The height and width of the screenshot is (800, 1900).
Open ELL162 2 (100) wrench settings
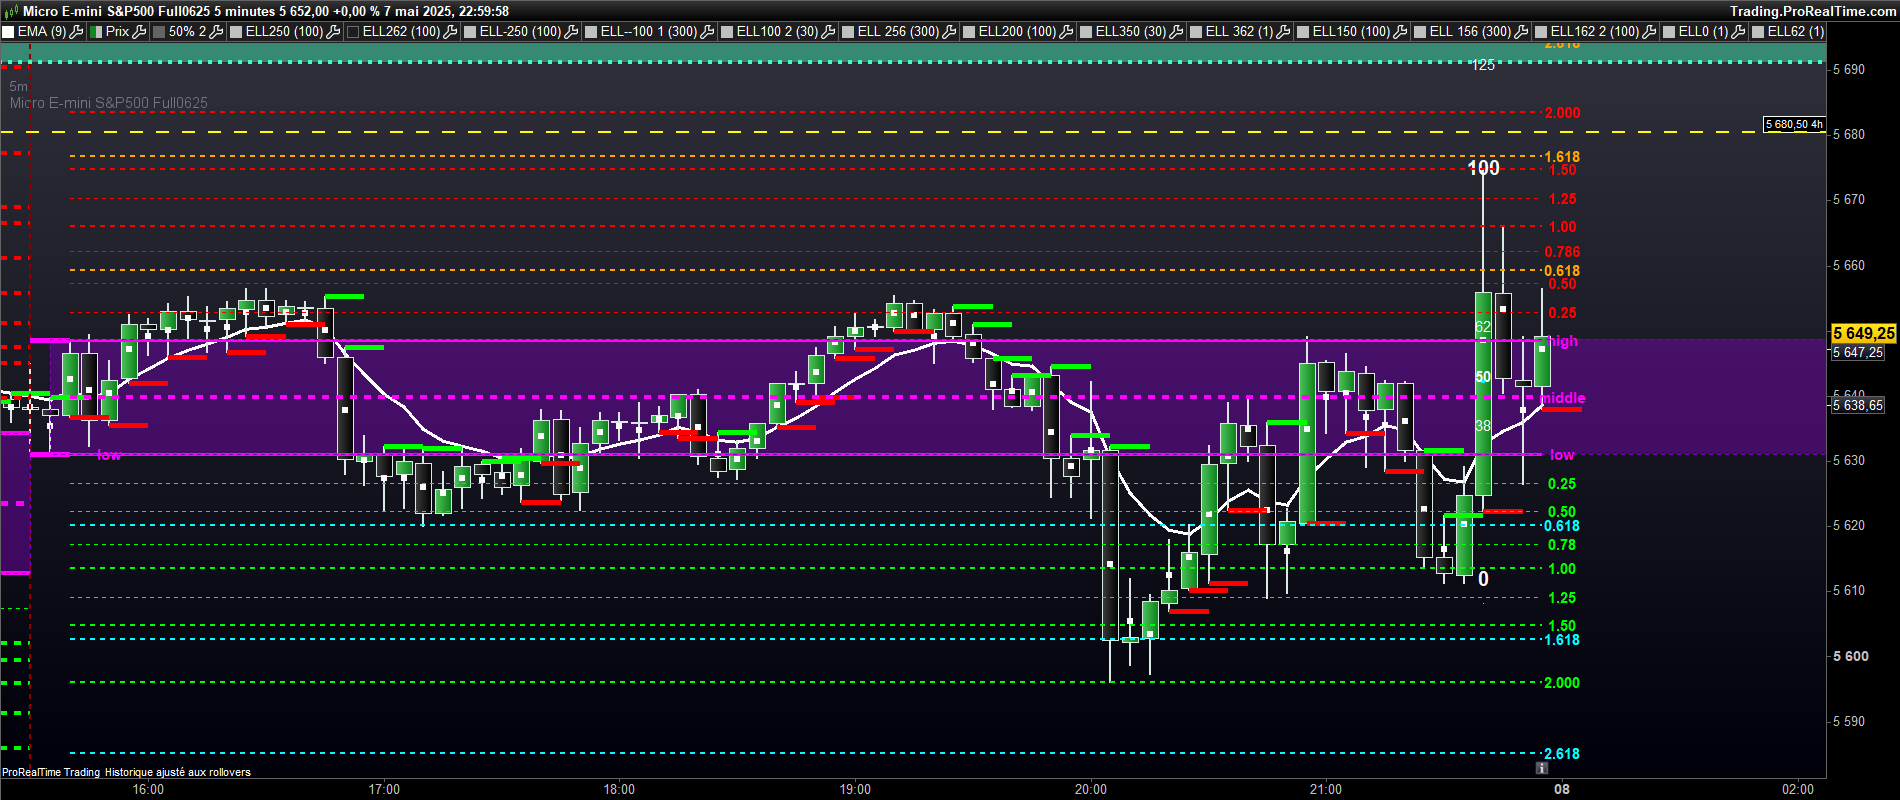pos(1650,31)
